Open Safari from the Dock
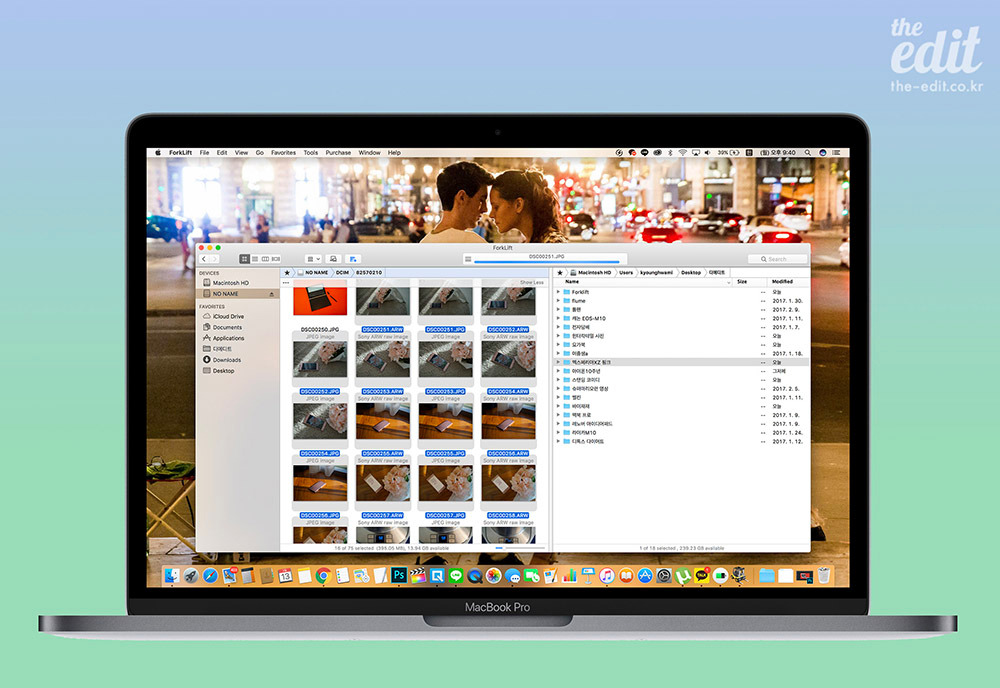 point(210,576)
